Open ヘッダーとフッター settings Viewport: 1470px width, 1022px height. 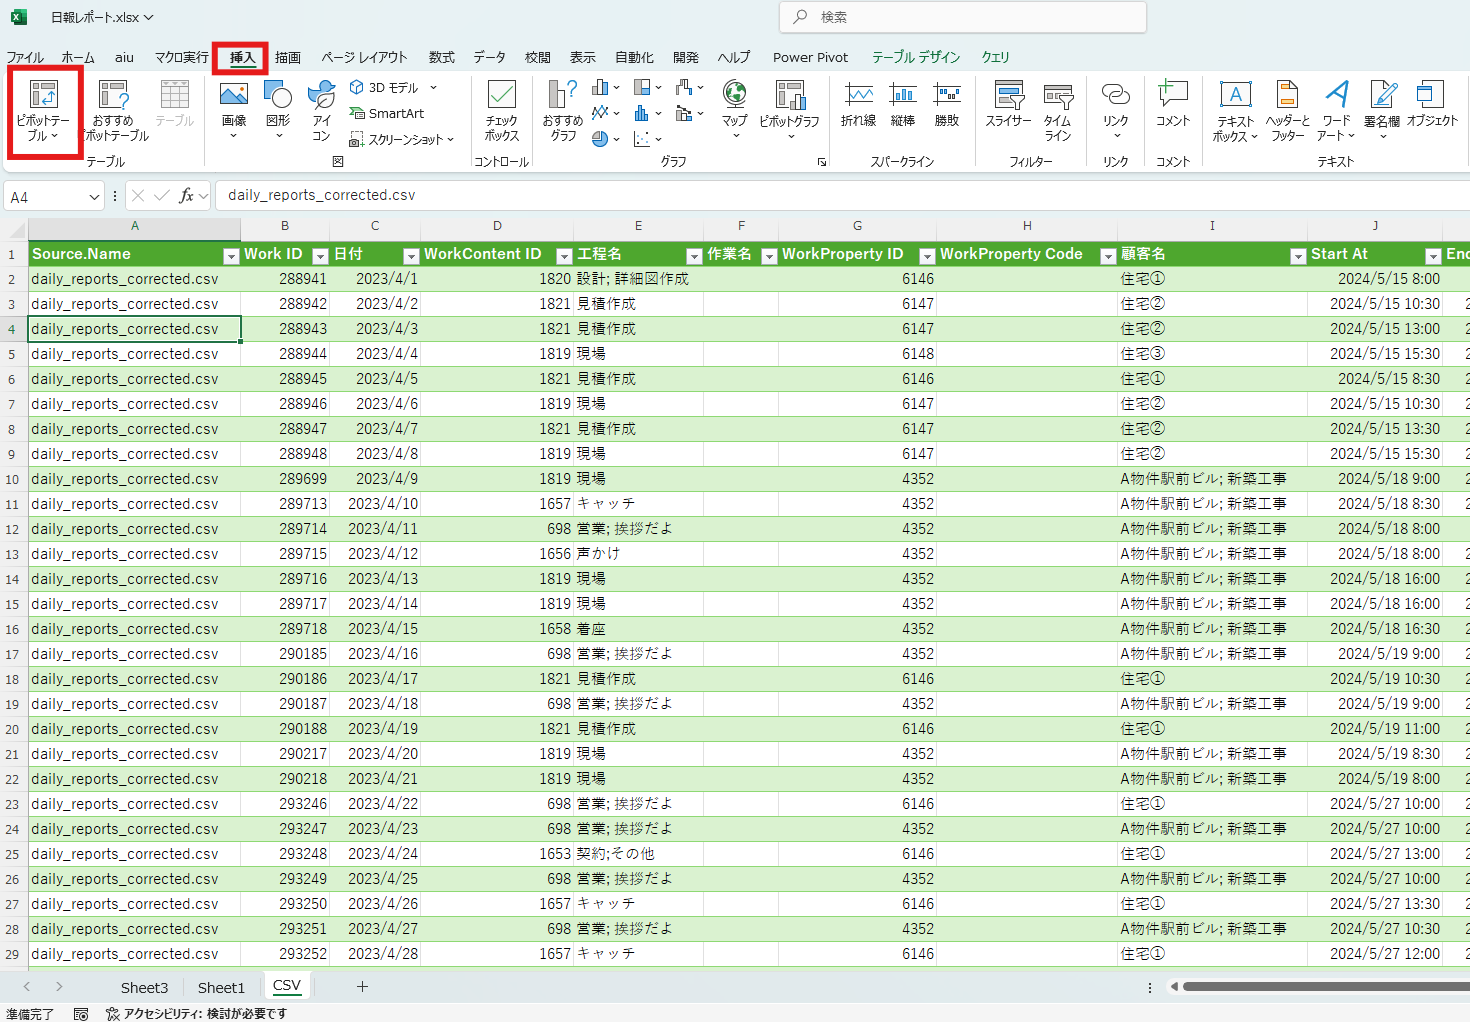[1288, 111]
